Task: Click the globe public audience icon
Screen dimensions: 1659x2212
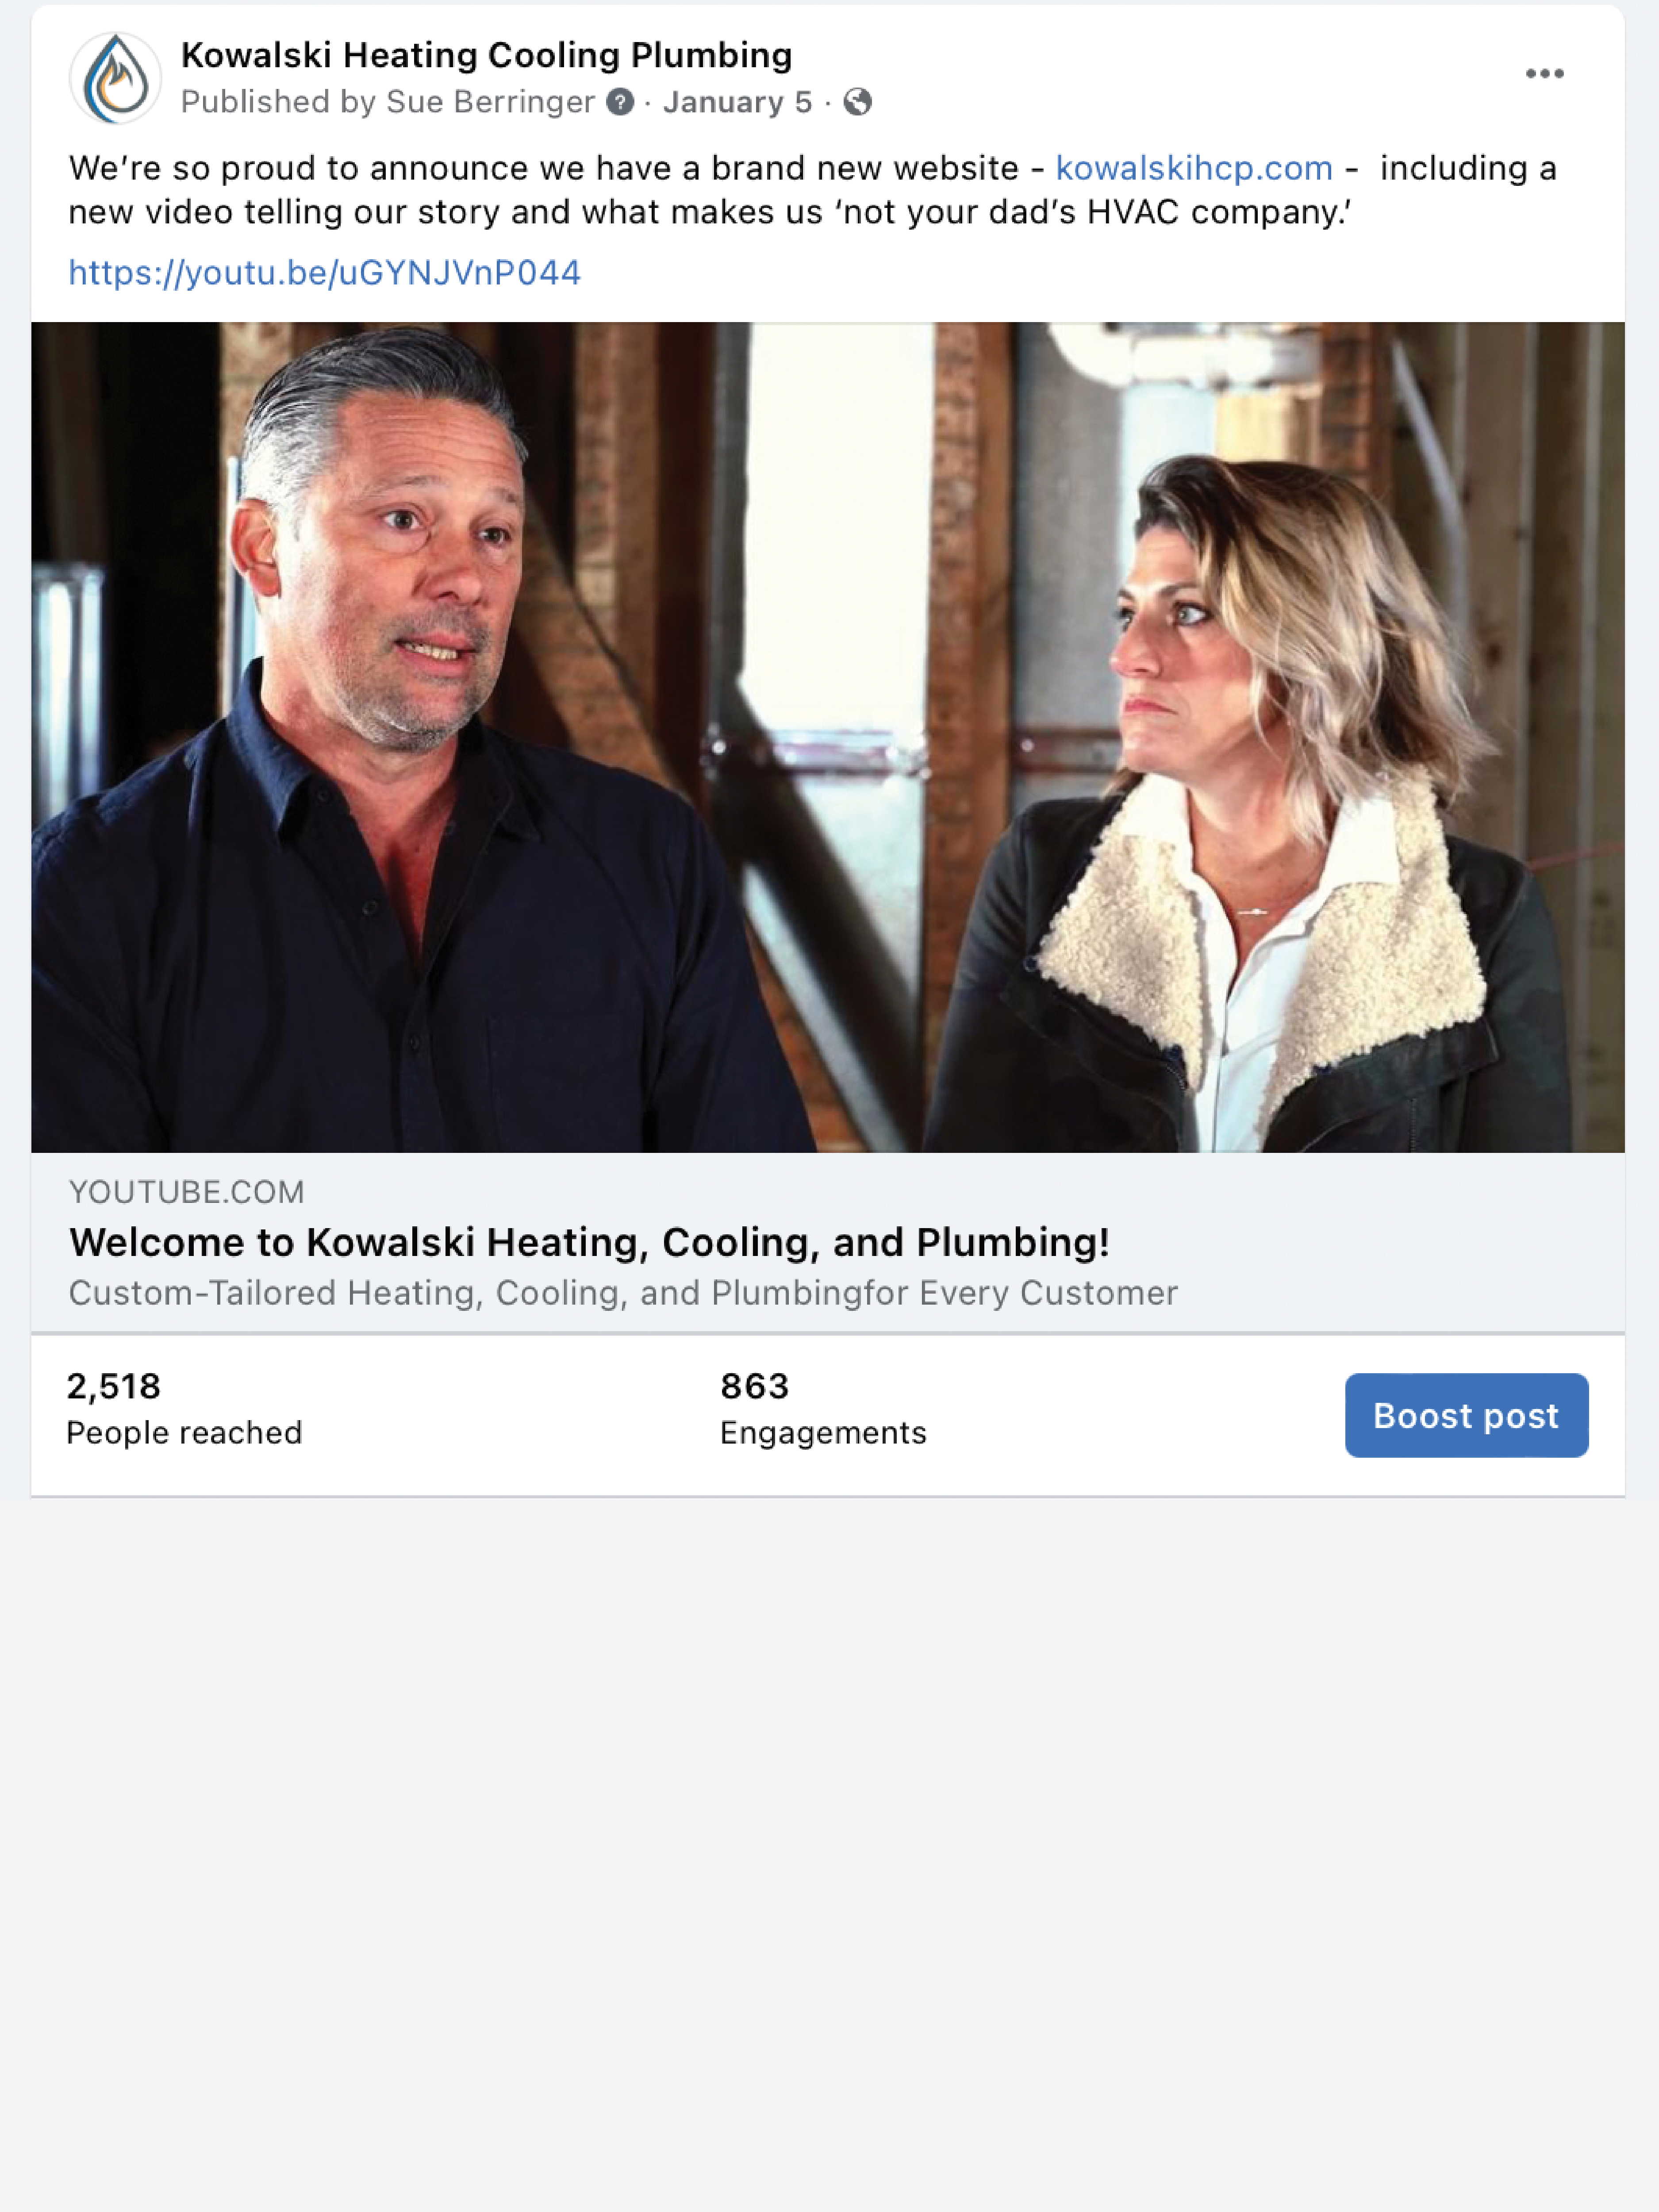Action: coord(857,102)
